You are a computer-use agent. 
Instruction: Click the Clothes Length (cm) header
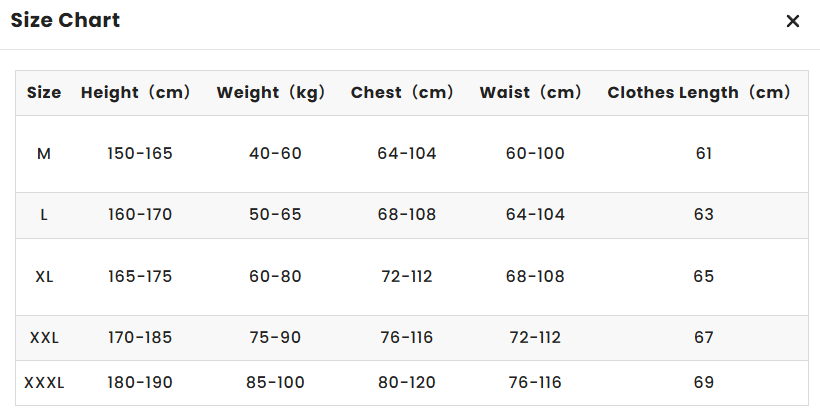(x=699, y=93)
